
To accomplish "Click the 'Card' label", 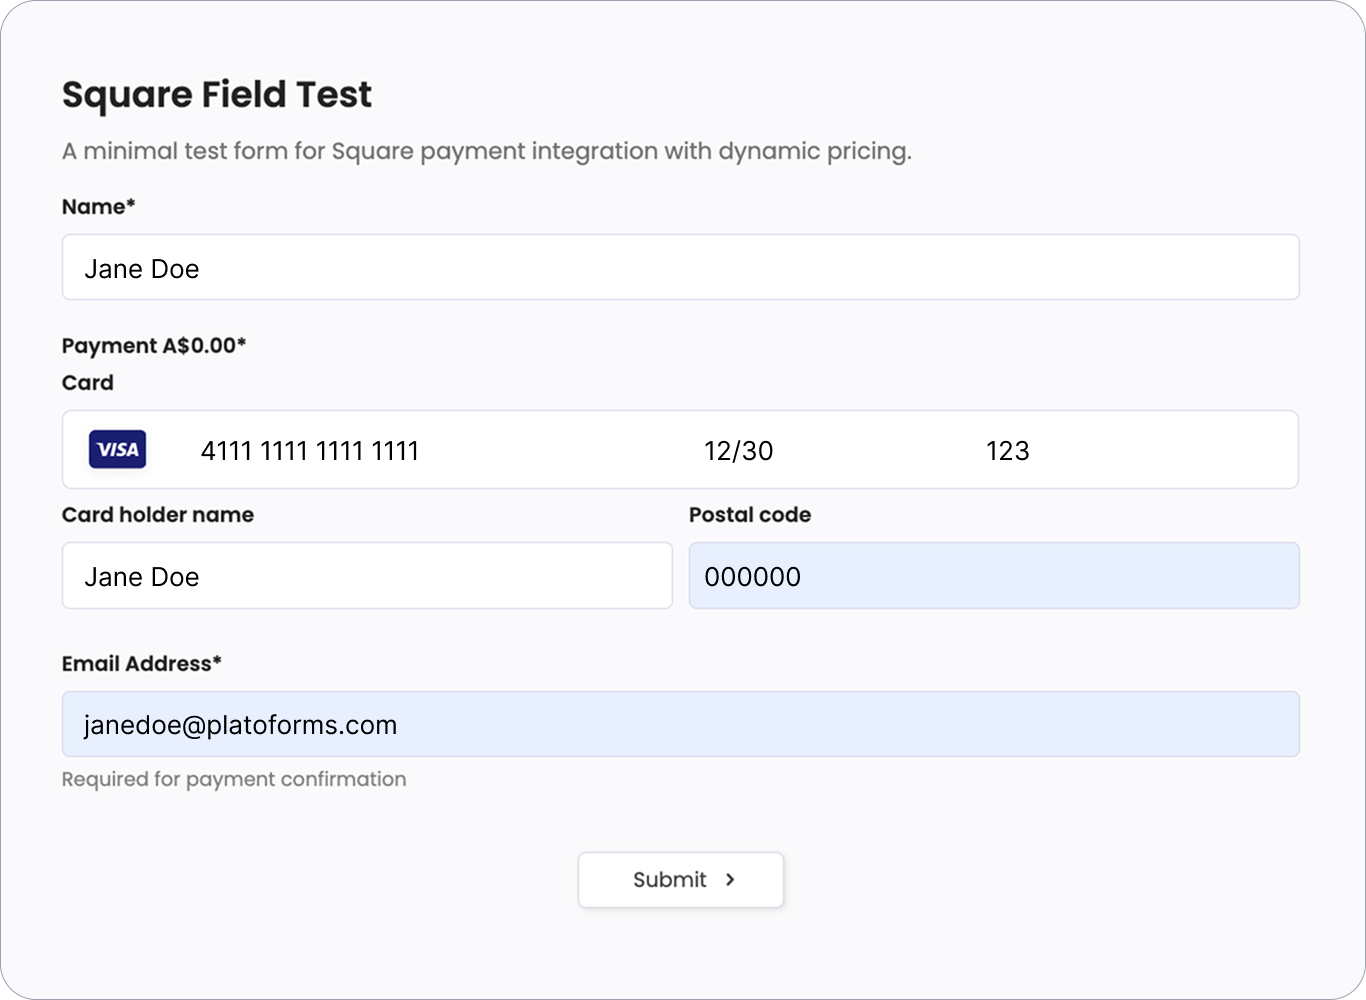I will (x=88, y=383).
